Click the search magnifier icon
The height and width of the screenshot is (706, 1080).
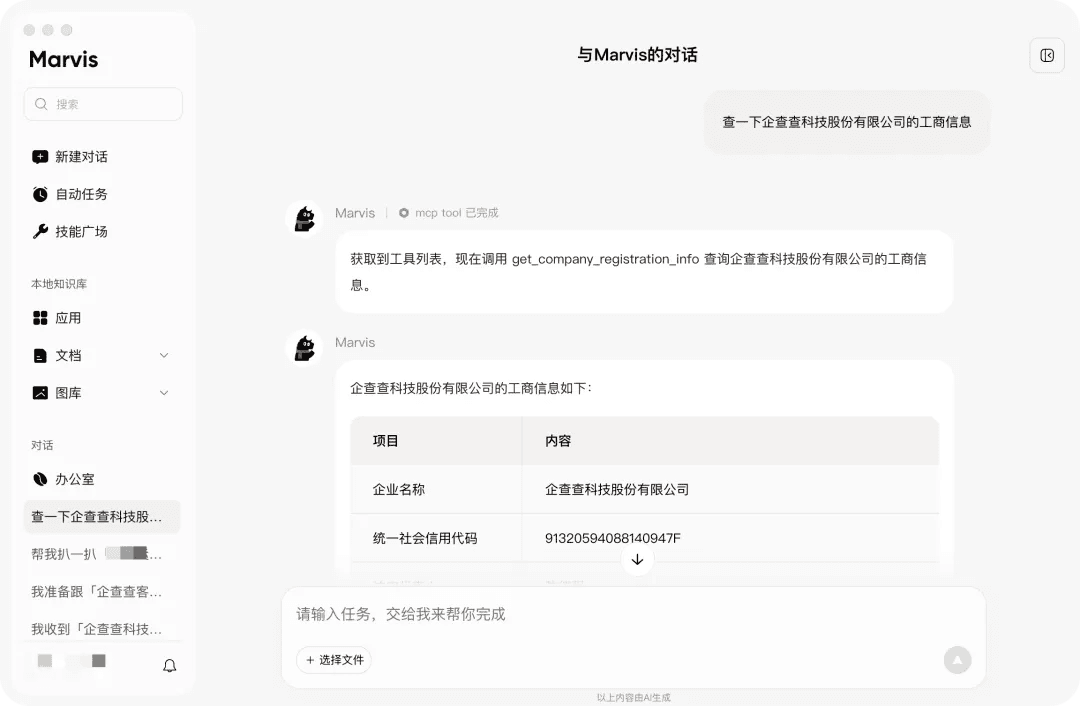tap(41, 104)
